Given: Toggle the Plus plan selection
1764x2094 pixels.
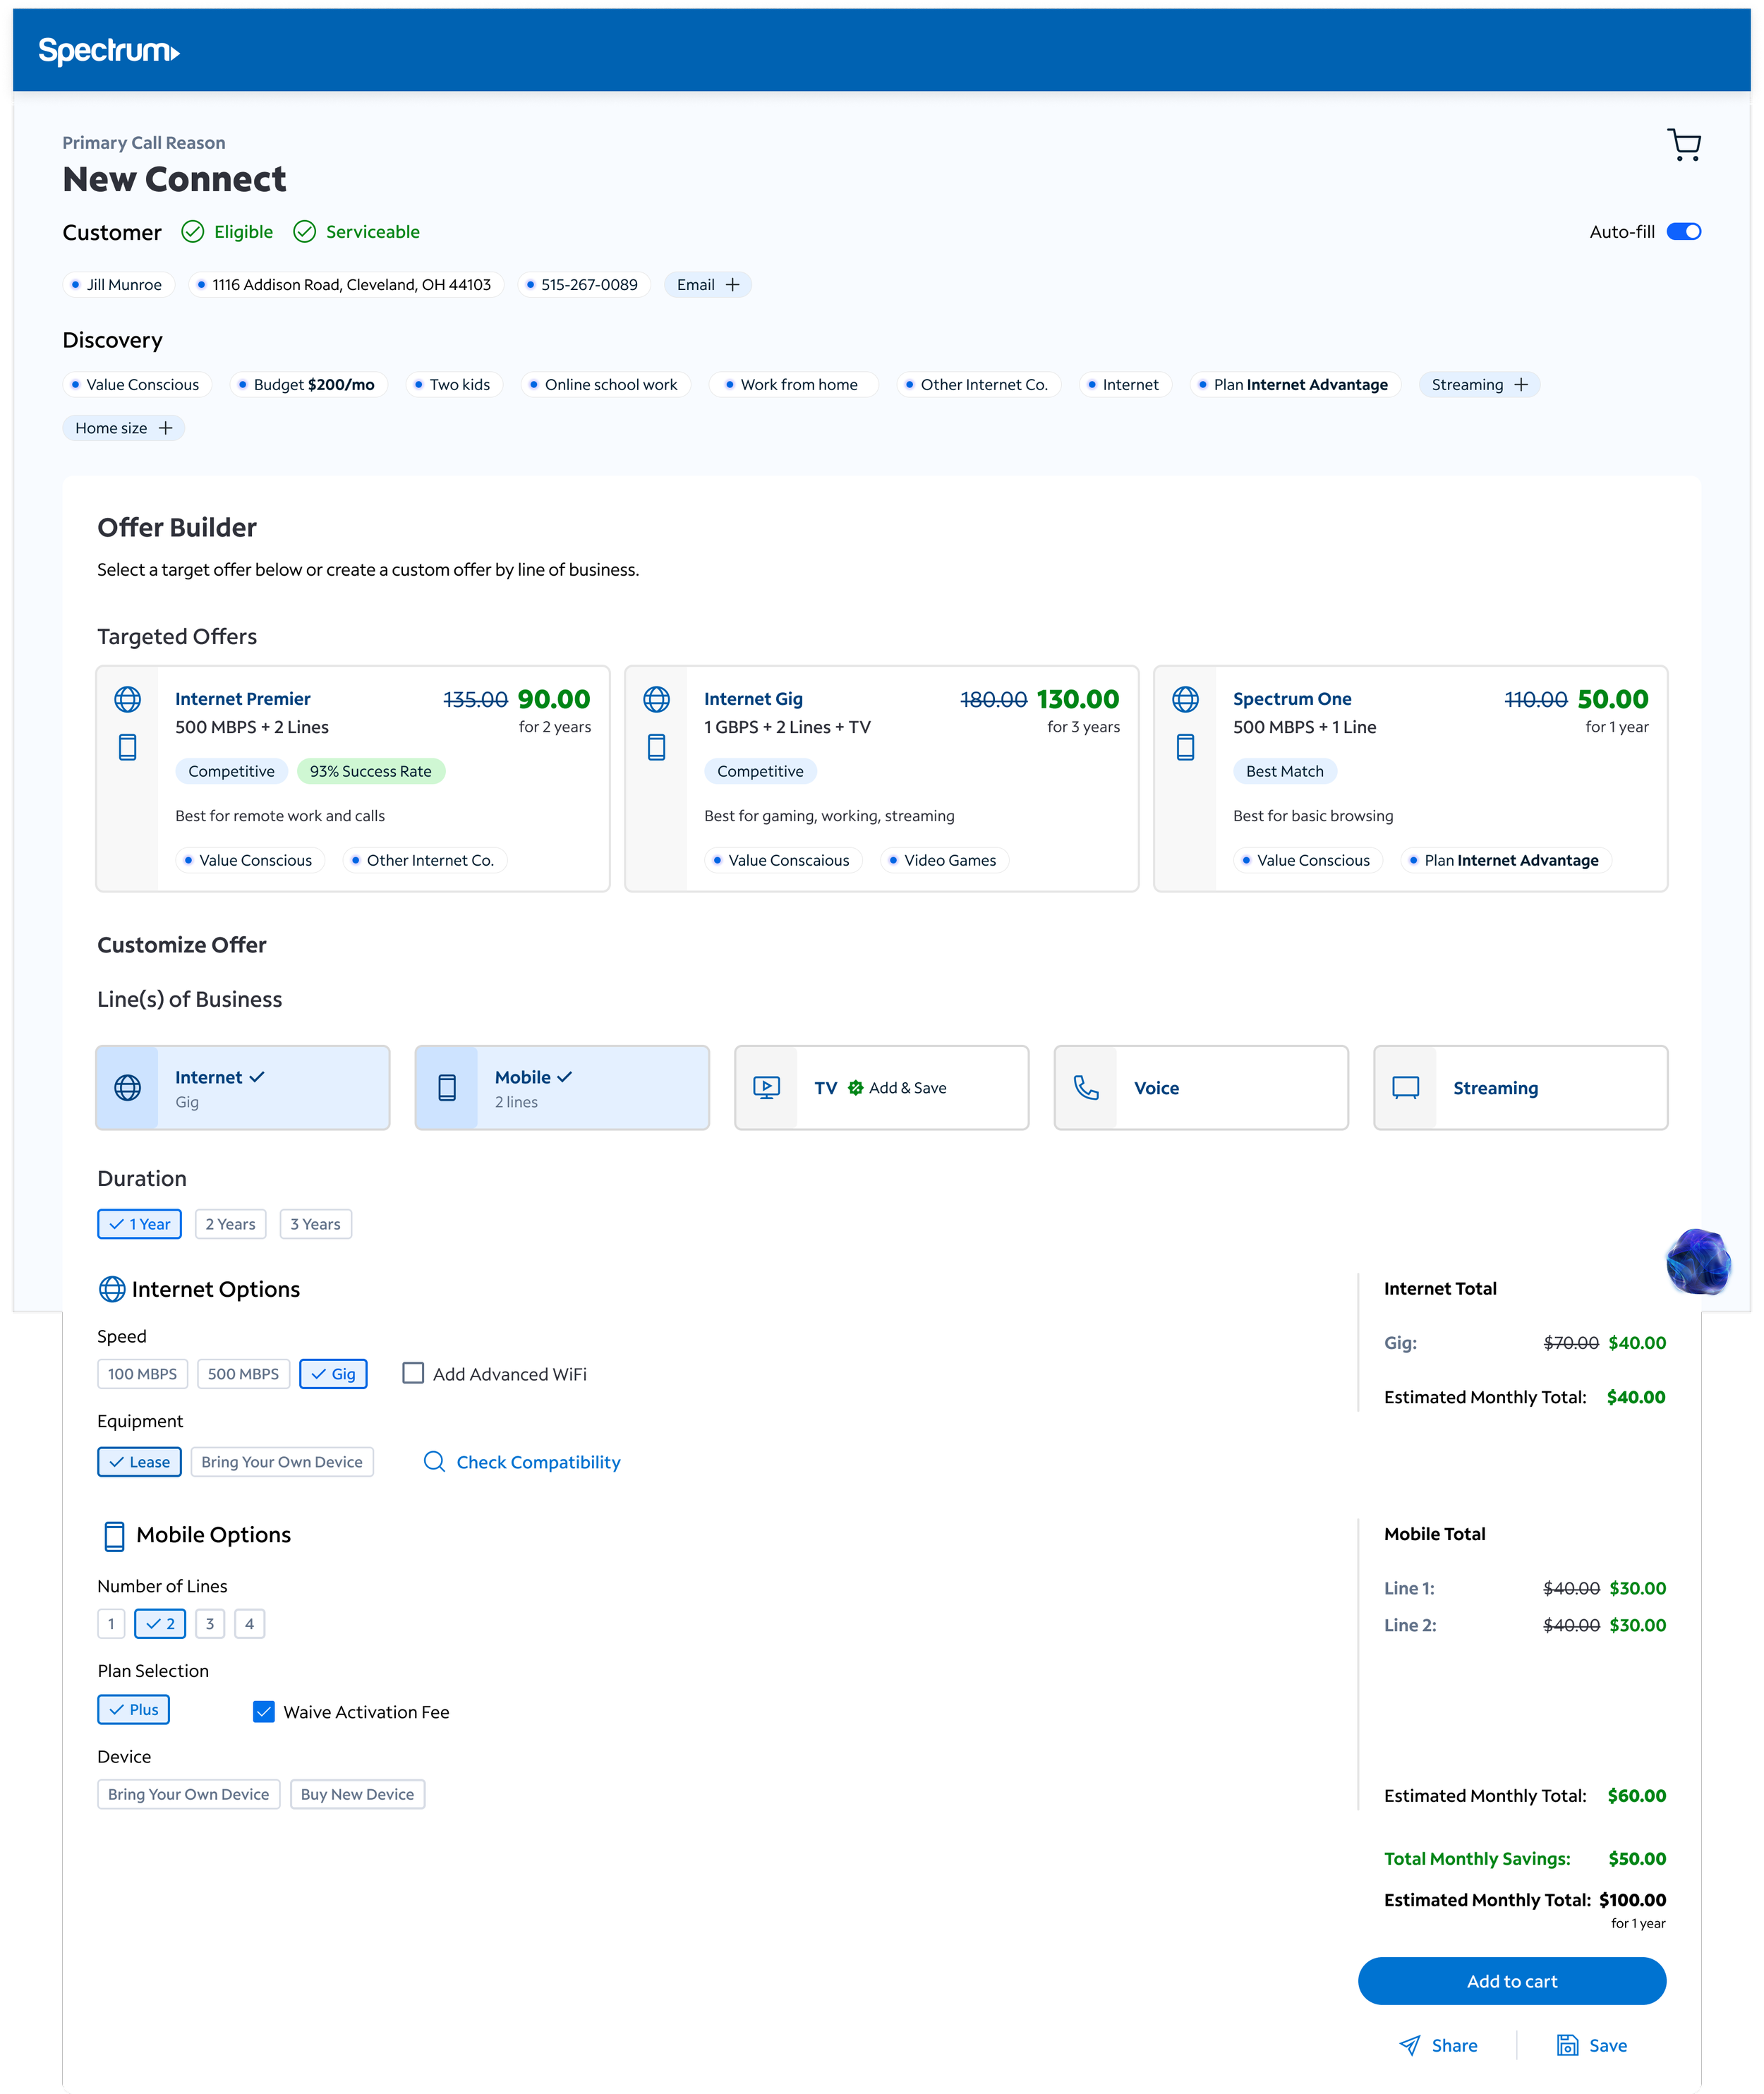Looking at the screenshot, I should tap(134, 1710).
